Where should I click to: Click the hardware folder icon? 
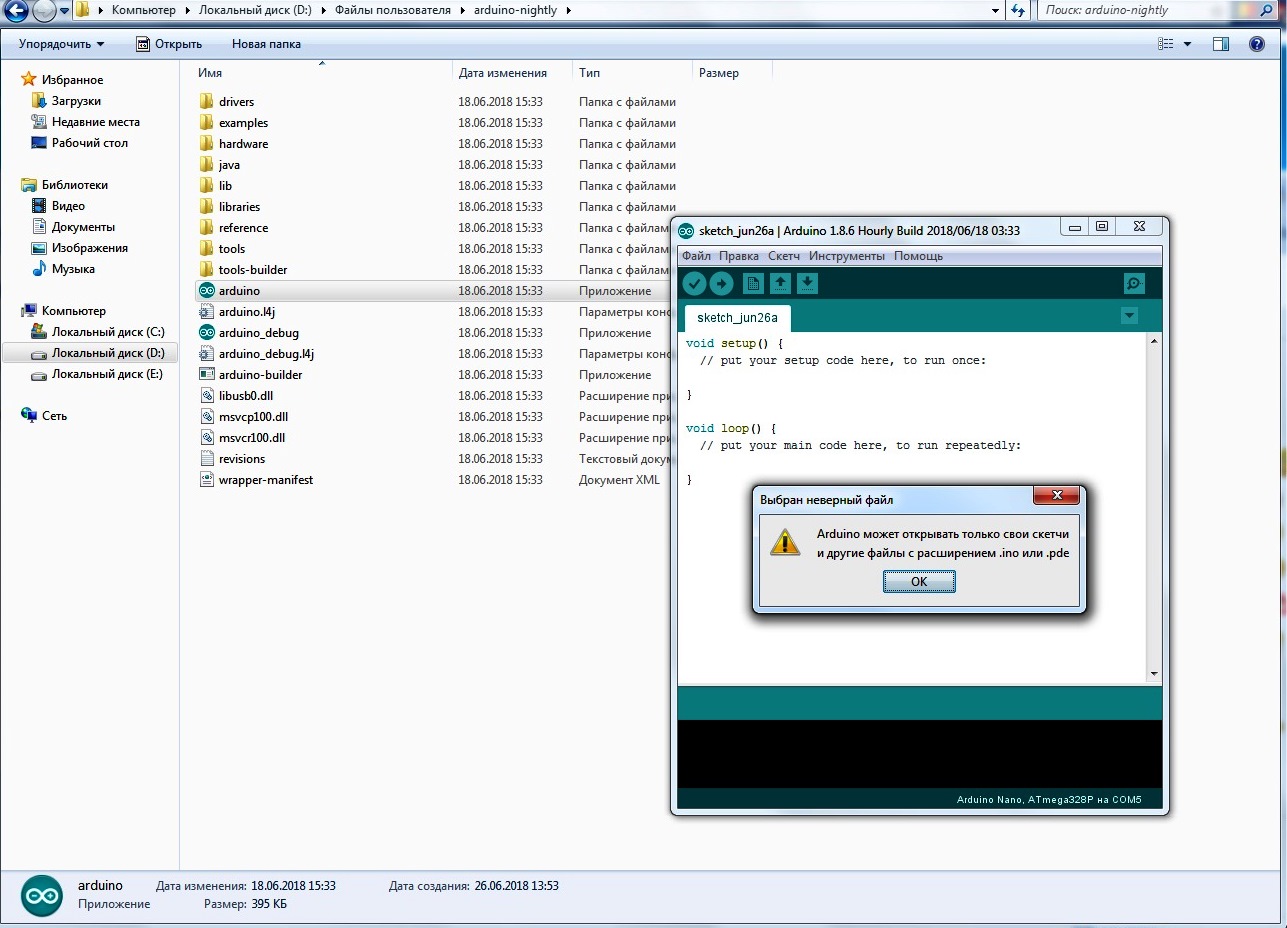coord(207,144)
